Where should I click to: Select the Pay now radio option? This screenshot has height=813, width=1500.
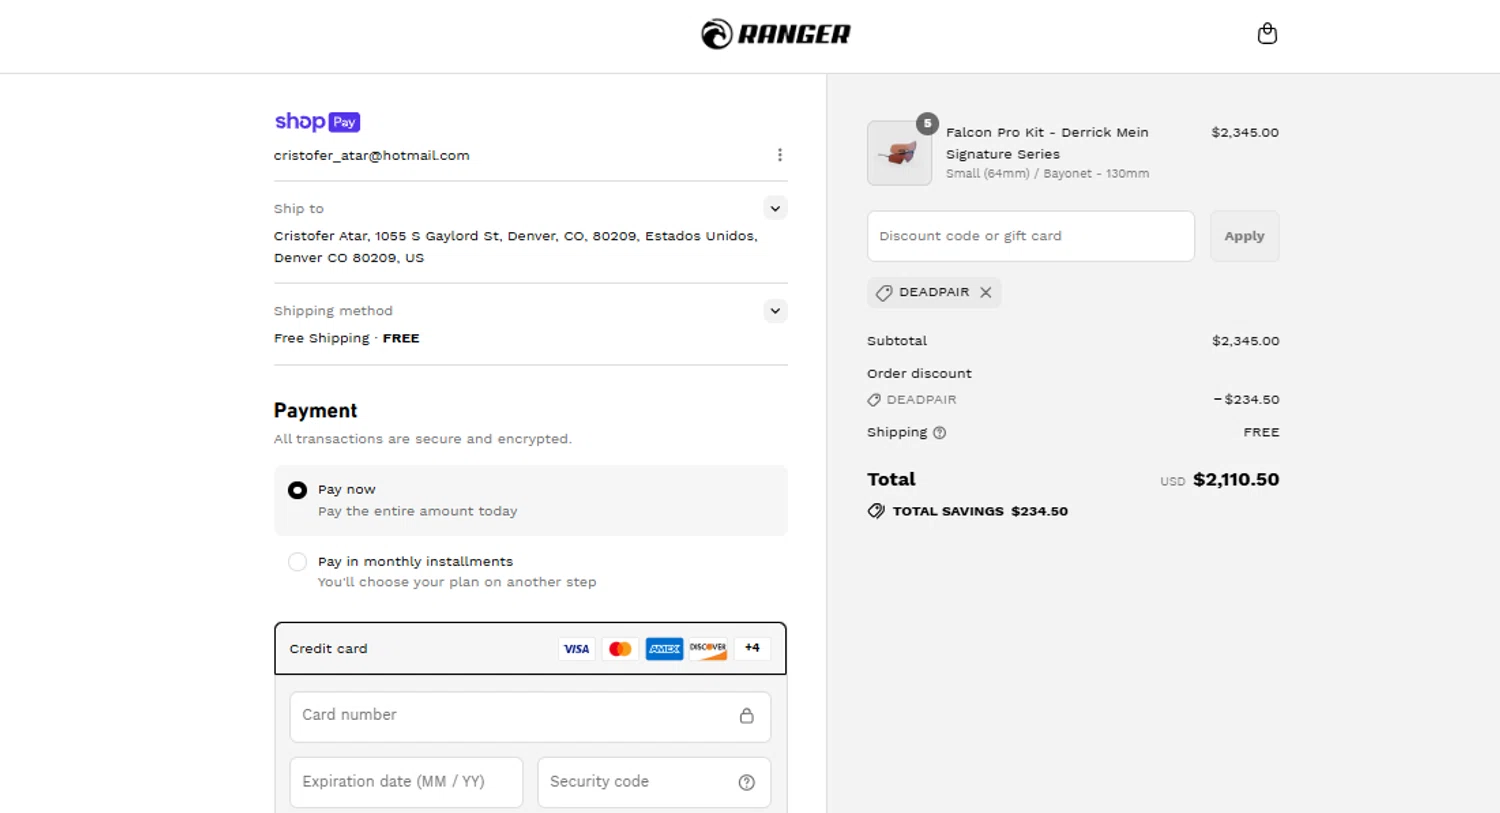(x=297, y=490)
